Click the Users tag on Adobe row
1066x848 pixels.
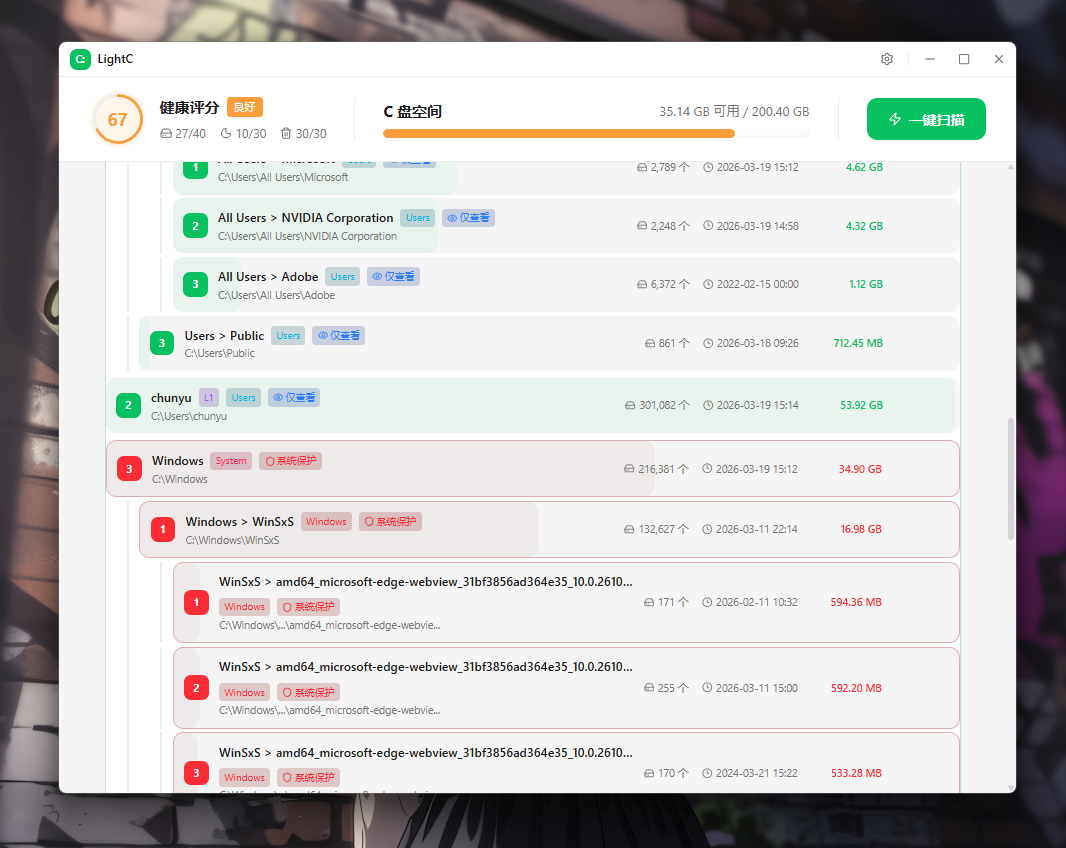(343, 276)
